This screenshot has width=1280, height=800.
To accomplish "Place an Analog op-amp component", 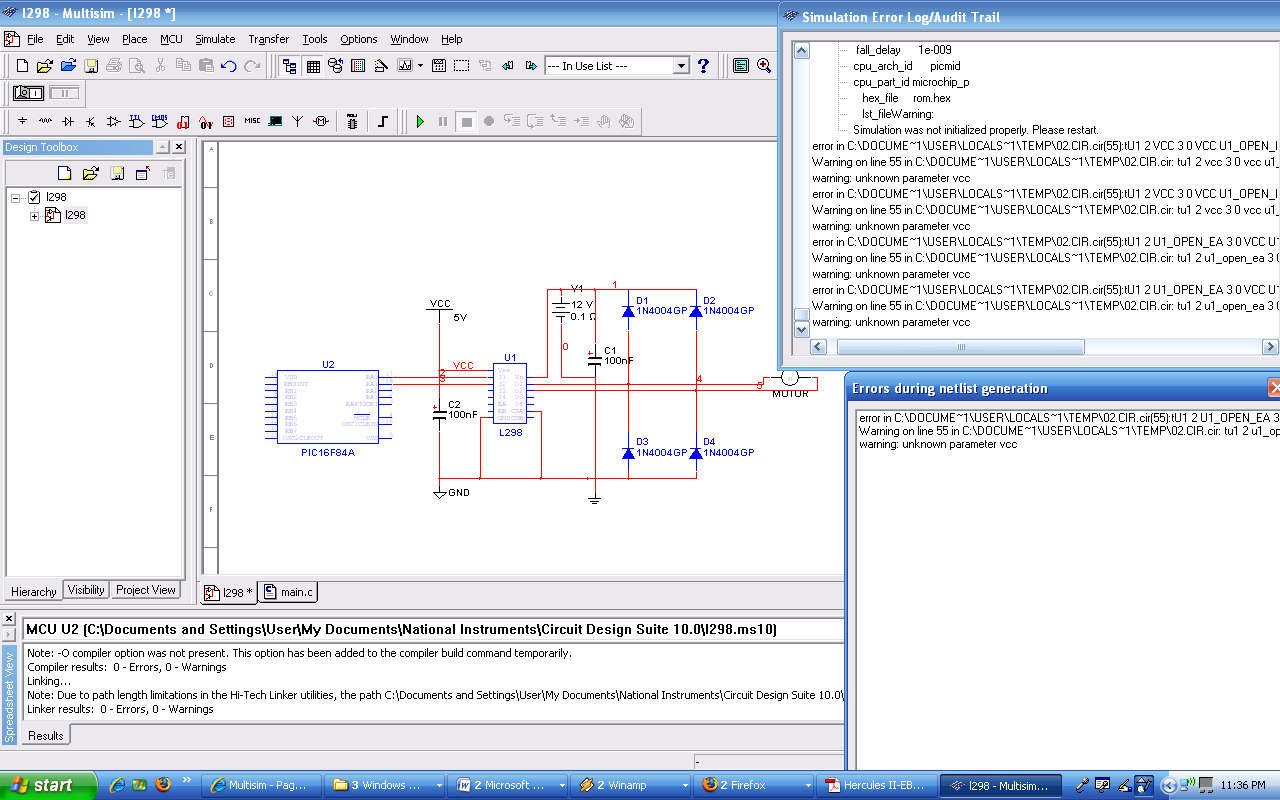I will point(113,121).
